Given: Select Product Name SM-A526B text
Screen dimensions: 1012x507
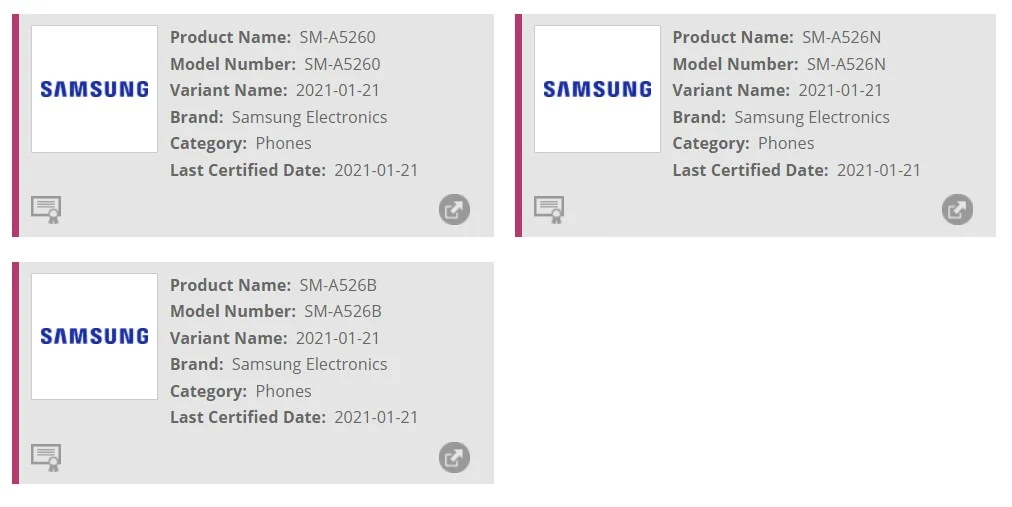Looking at the screenshot, I should tap(338, 285).
